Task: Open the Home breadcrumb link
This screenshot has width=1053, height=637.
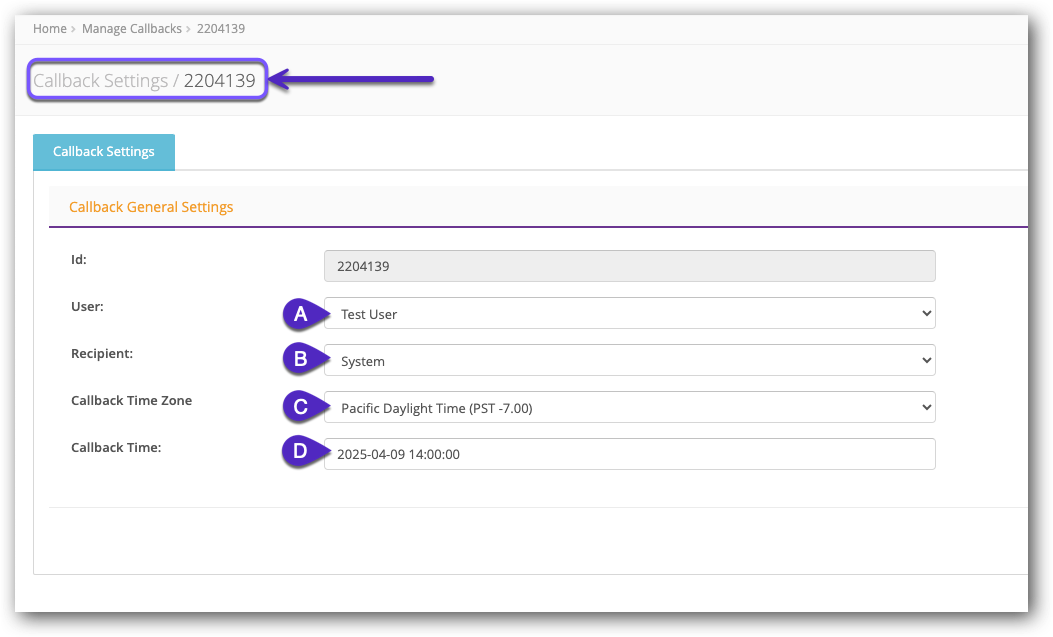Action: tap(50, 29)
